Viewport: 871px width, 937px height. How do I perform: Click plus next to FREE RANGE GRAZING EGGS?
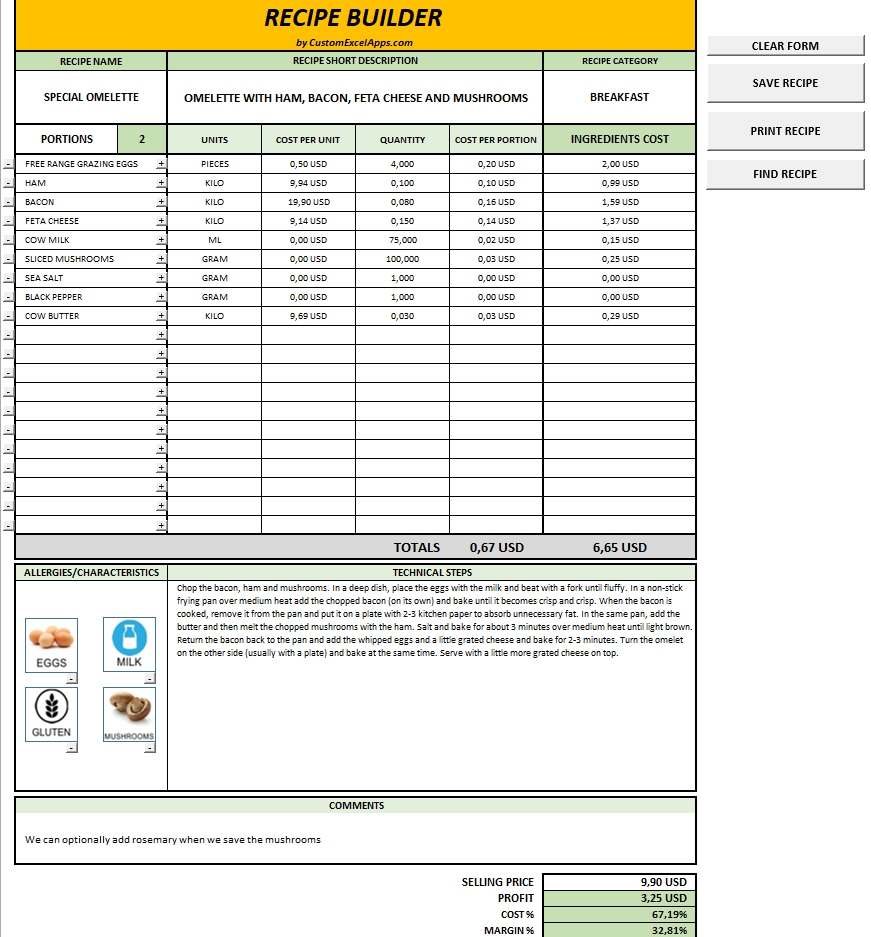pos(160,164)
